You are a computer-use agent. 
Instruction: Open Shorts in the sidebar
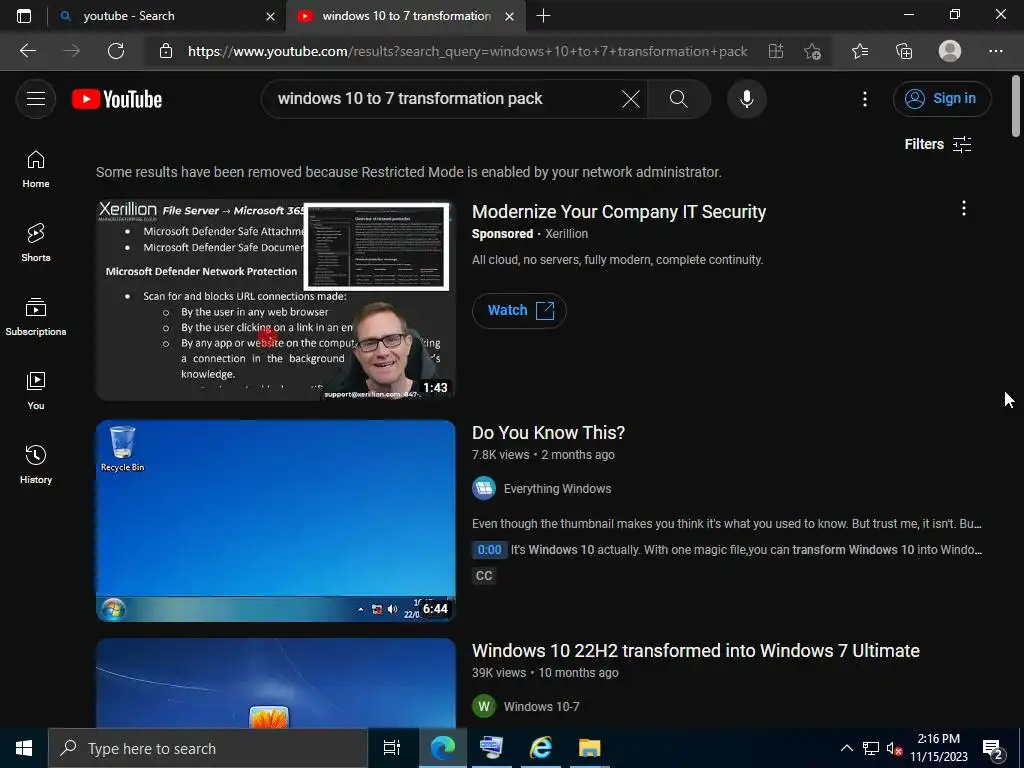[36, 243]
